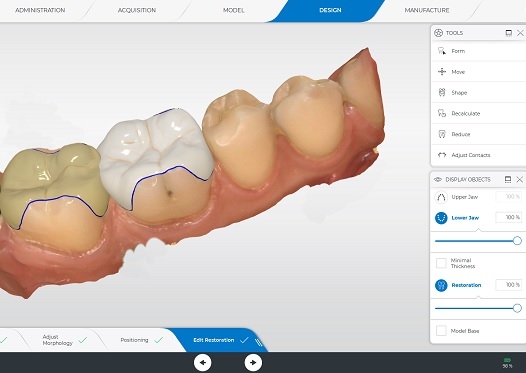Close the DISPLAY OBJECTS panel
526x373 pixels.
coord(520,179)
